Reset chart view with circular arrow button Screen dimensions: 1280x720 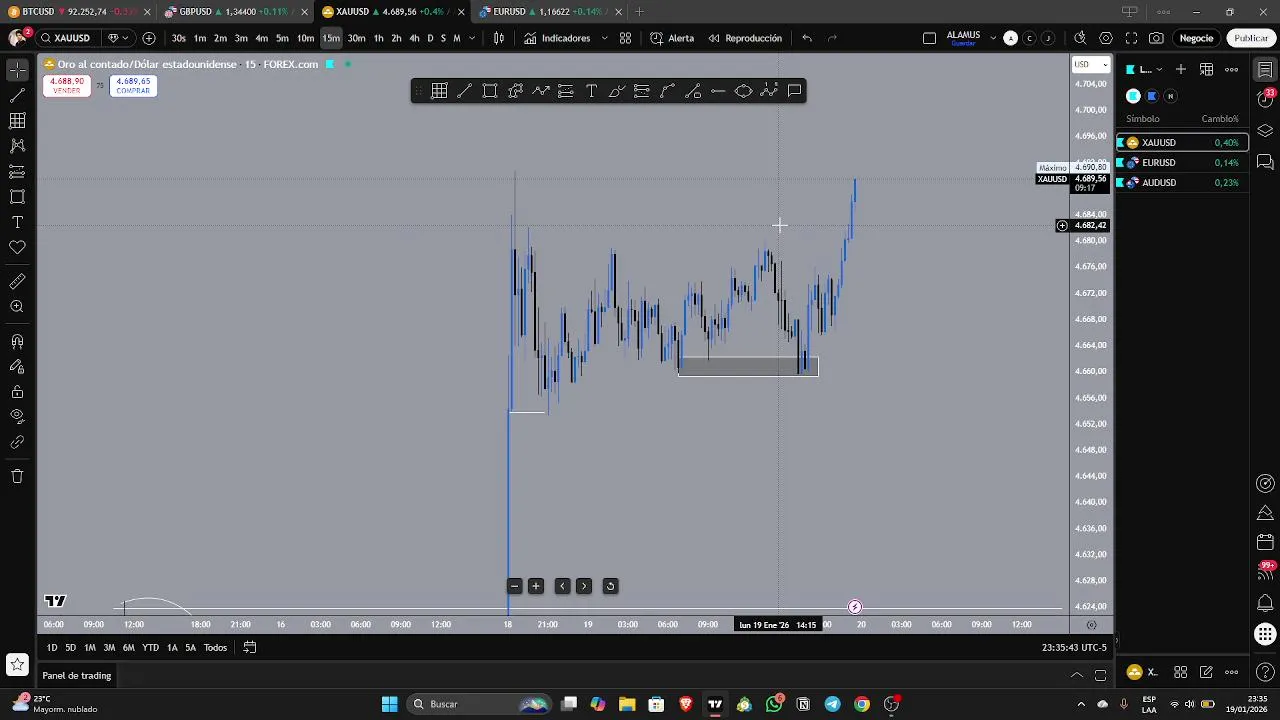coord(610,586)
